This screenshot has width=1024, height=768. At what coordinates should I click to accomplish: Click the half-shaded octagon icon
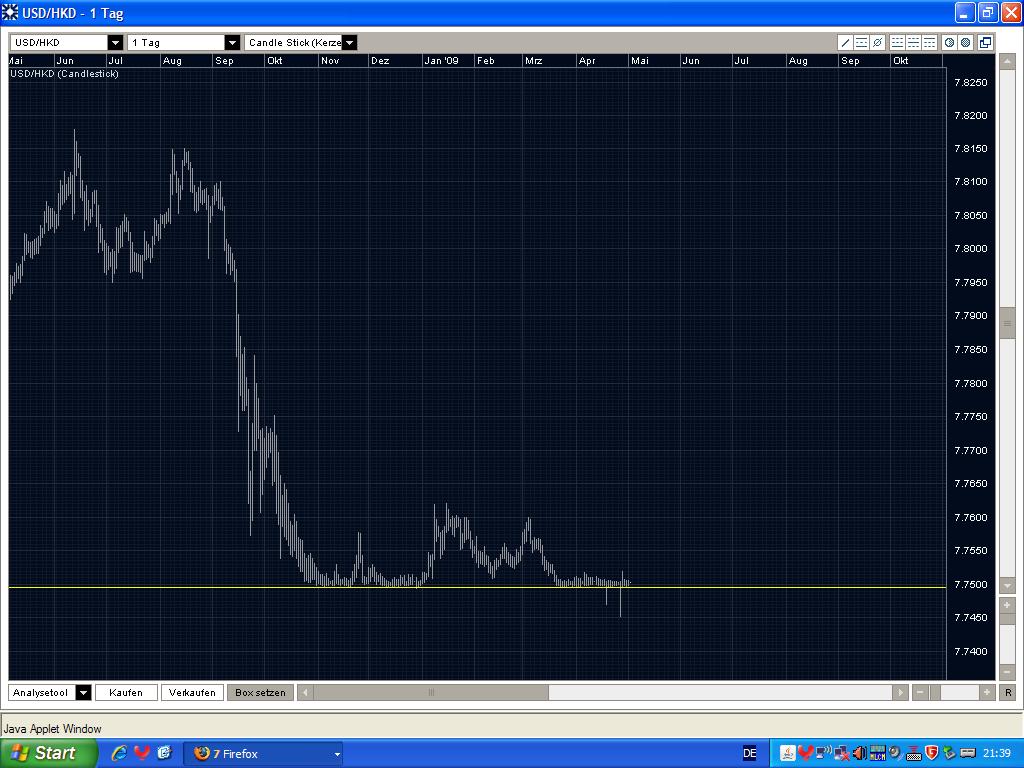pyautogui.click(x=949, y=42)
